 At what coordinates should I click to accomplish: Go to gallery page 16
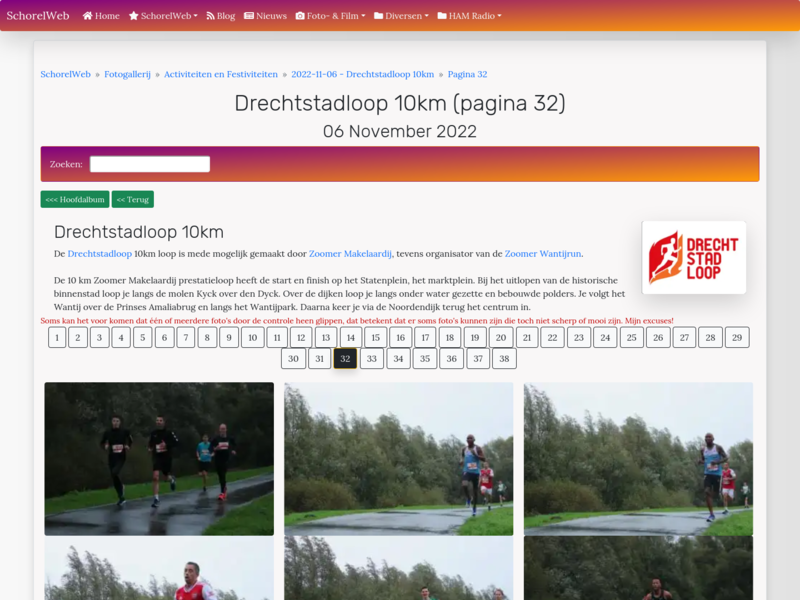click(401, 337)
